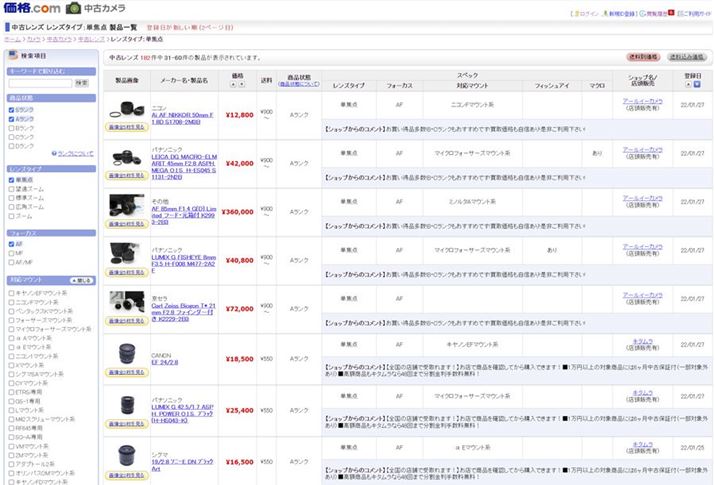Click the keyword 検索 button
Viewport: 715px width, 485px height.
click(81, 83)
